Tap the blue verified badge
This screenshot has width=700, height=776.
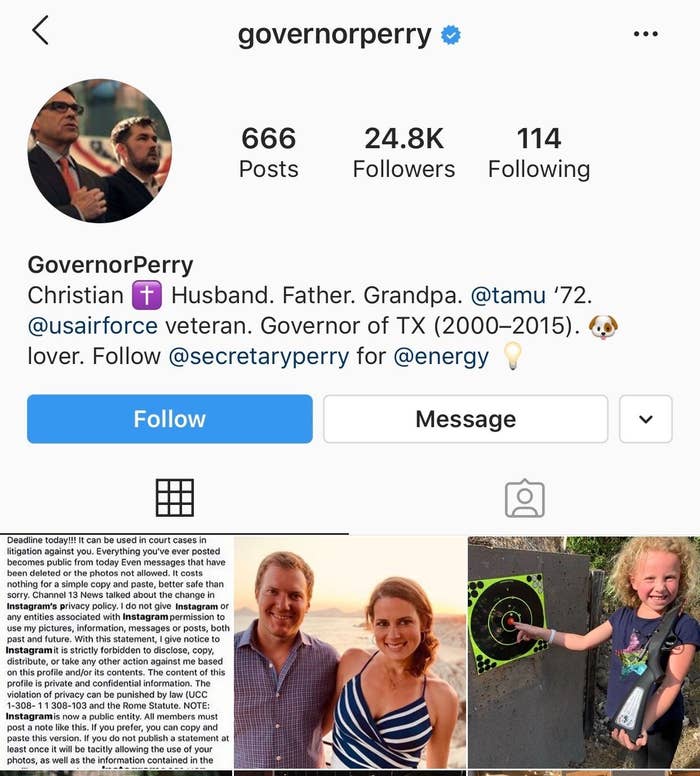coord(450,35)
